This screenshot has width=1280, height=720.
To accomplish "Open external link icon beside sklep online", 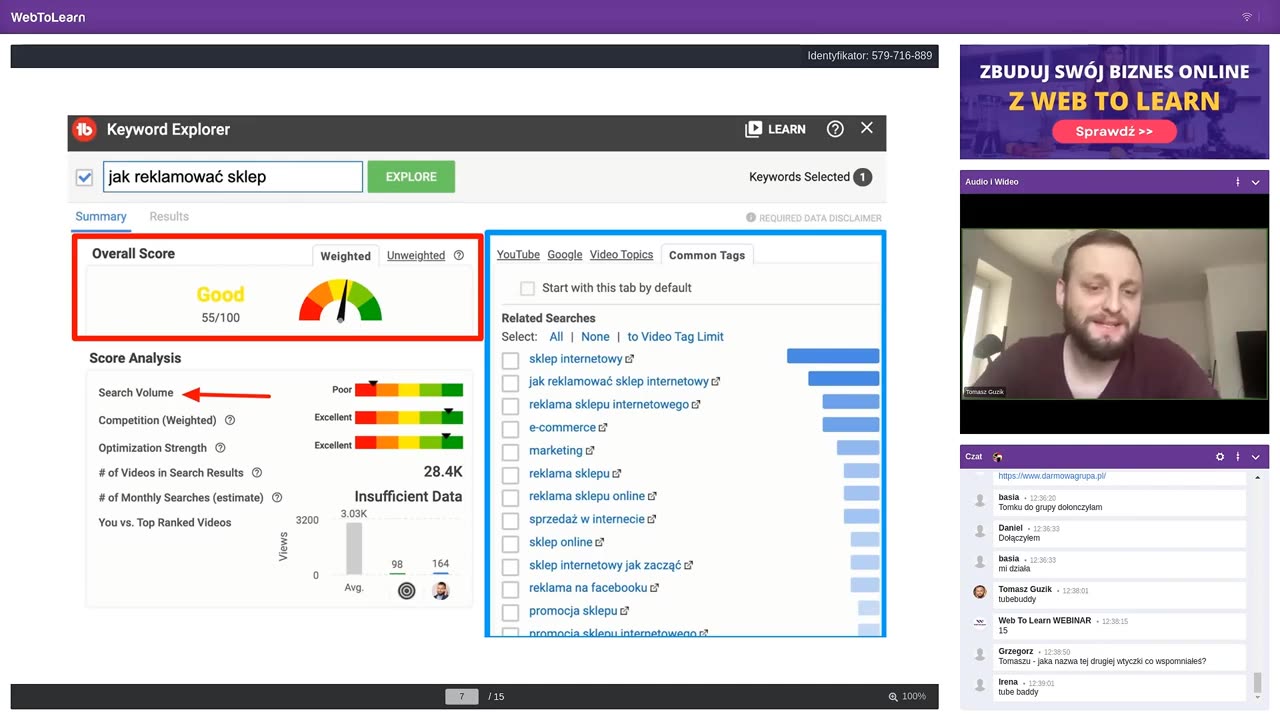I will click(x=600, y=543).
